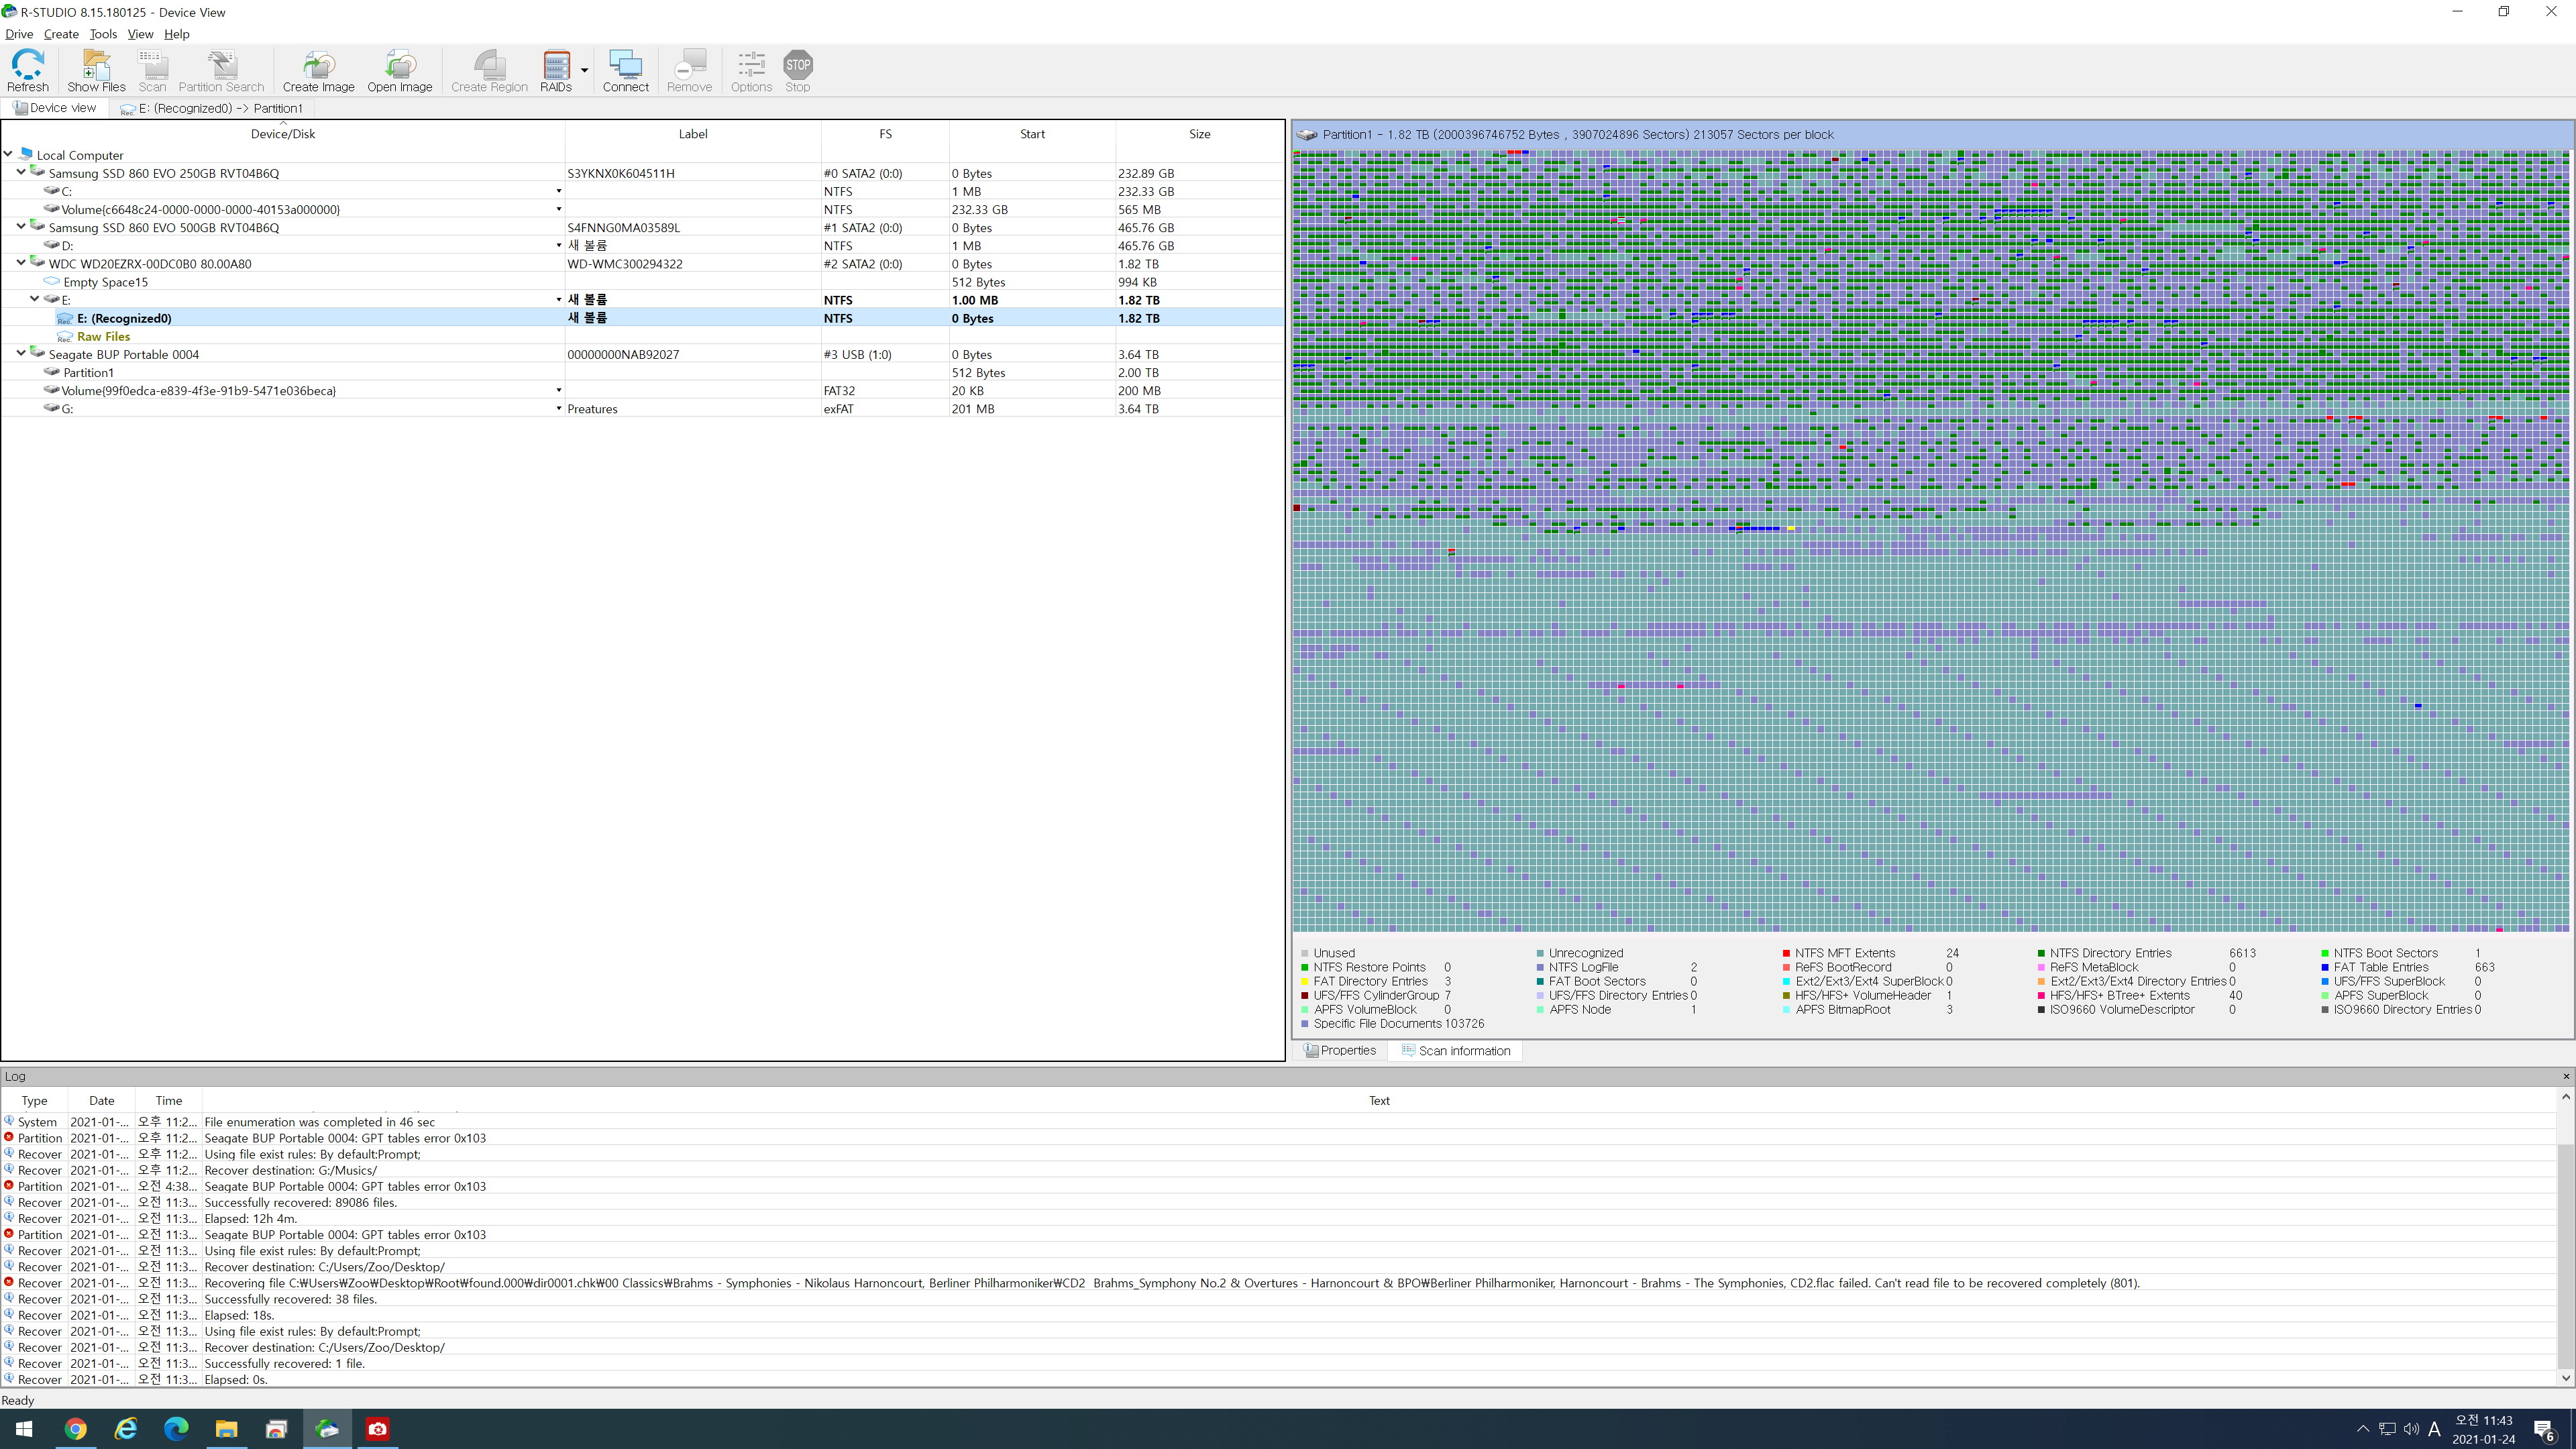Click the red NTFS MFT Extents legend swatch
This screenshot has height=1449, width=2576.
(x=1786, y=953)
